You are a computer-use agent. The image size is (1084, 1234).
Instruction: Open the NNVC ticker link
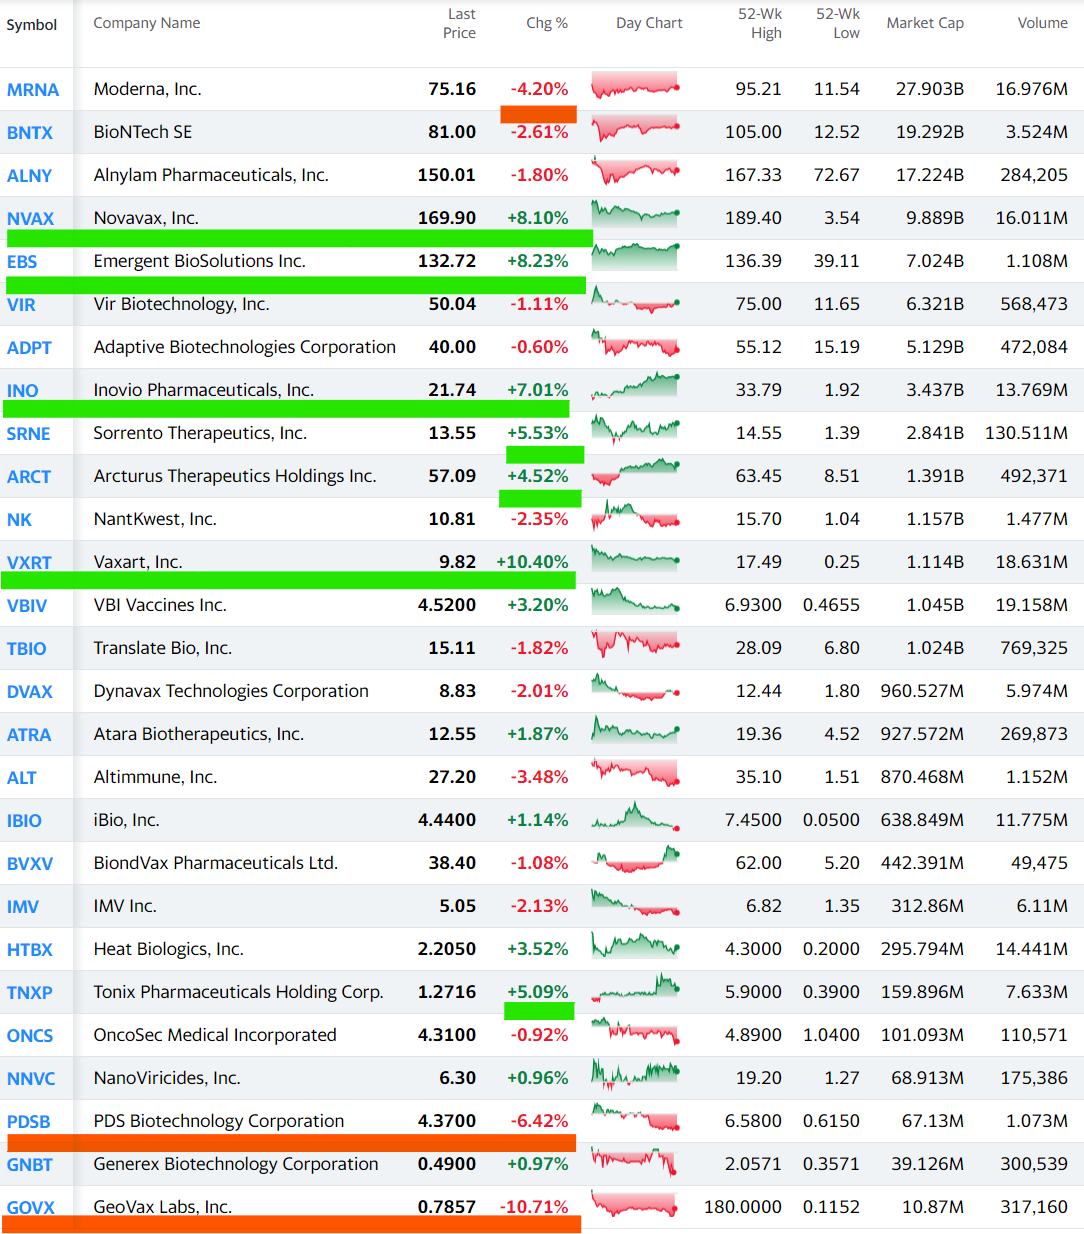coord(31,1079)
